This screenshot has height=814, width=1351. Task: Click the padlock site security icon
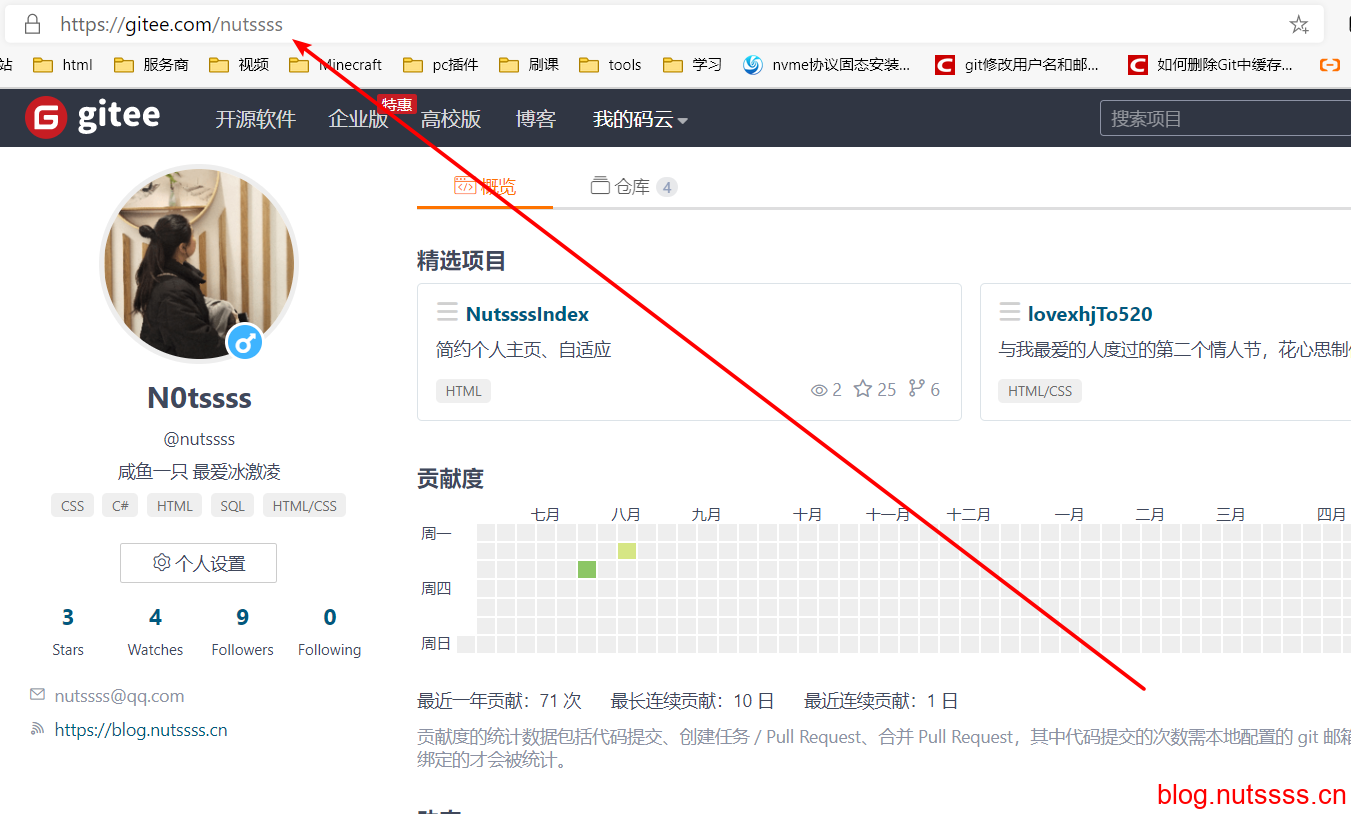click(x=33, y=25)
